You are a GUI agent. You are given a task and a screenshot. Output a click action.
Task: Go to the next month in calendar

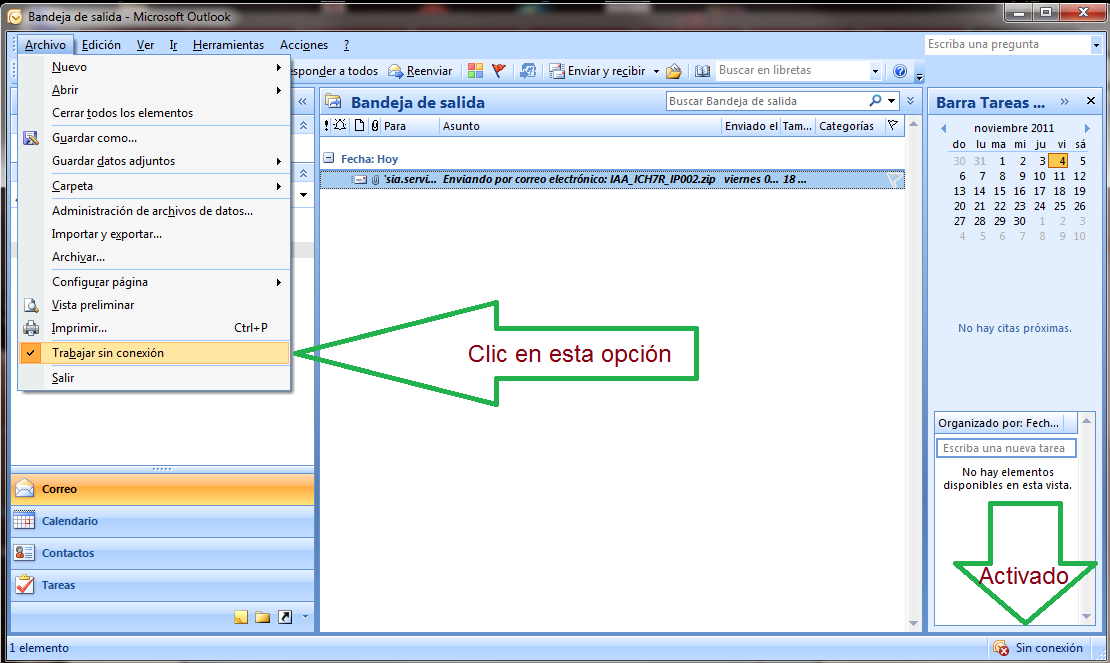tap(1087, 128)
